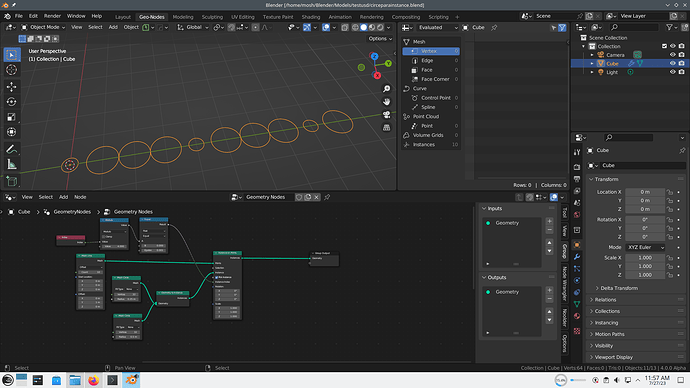The width and height of the screenshot is (690, 388).
Task: Select the Annotate tool
Action: pos(11,150)
